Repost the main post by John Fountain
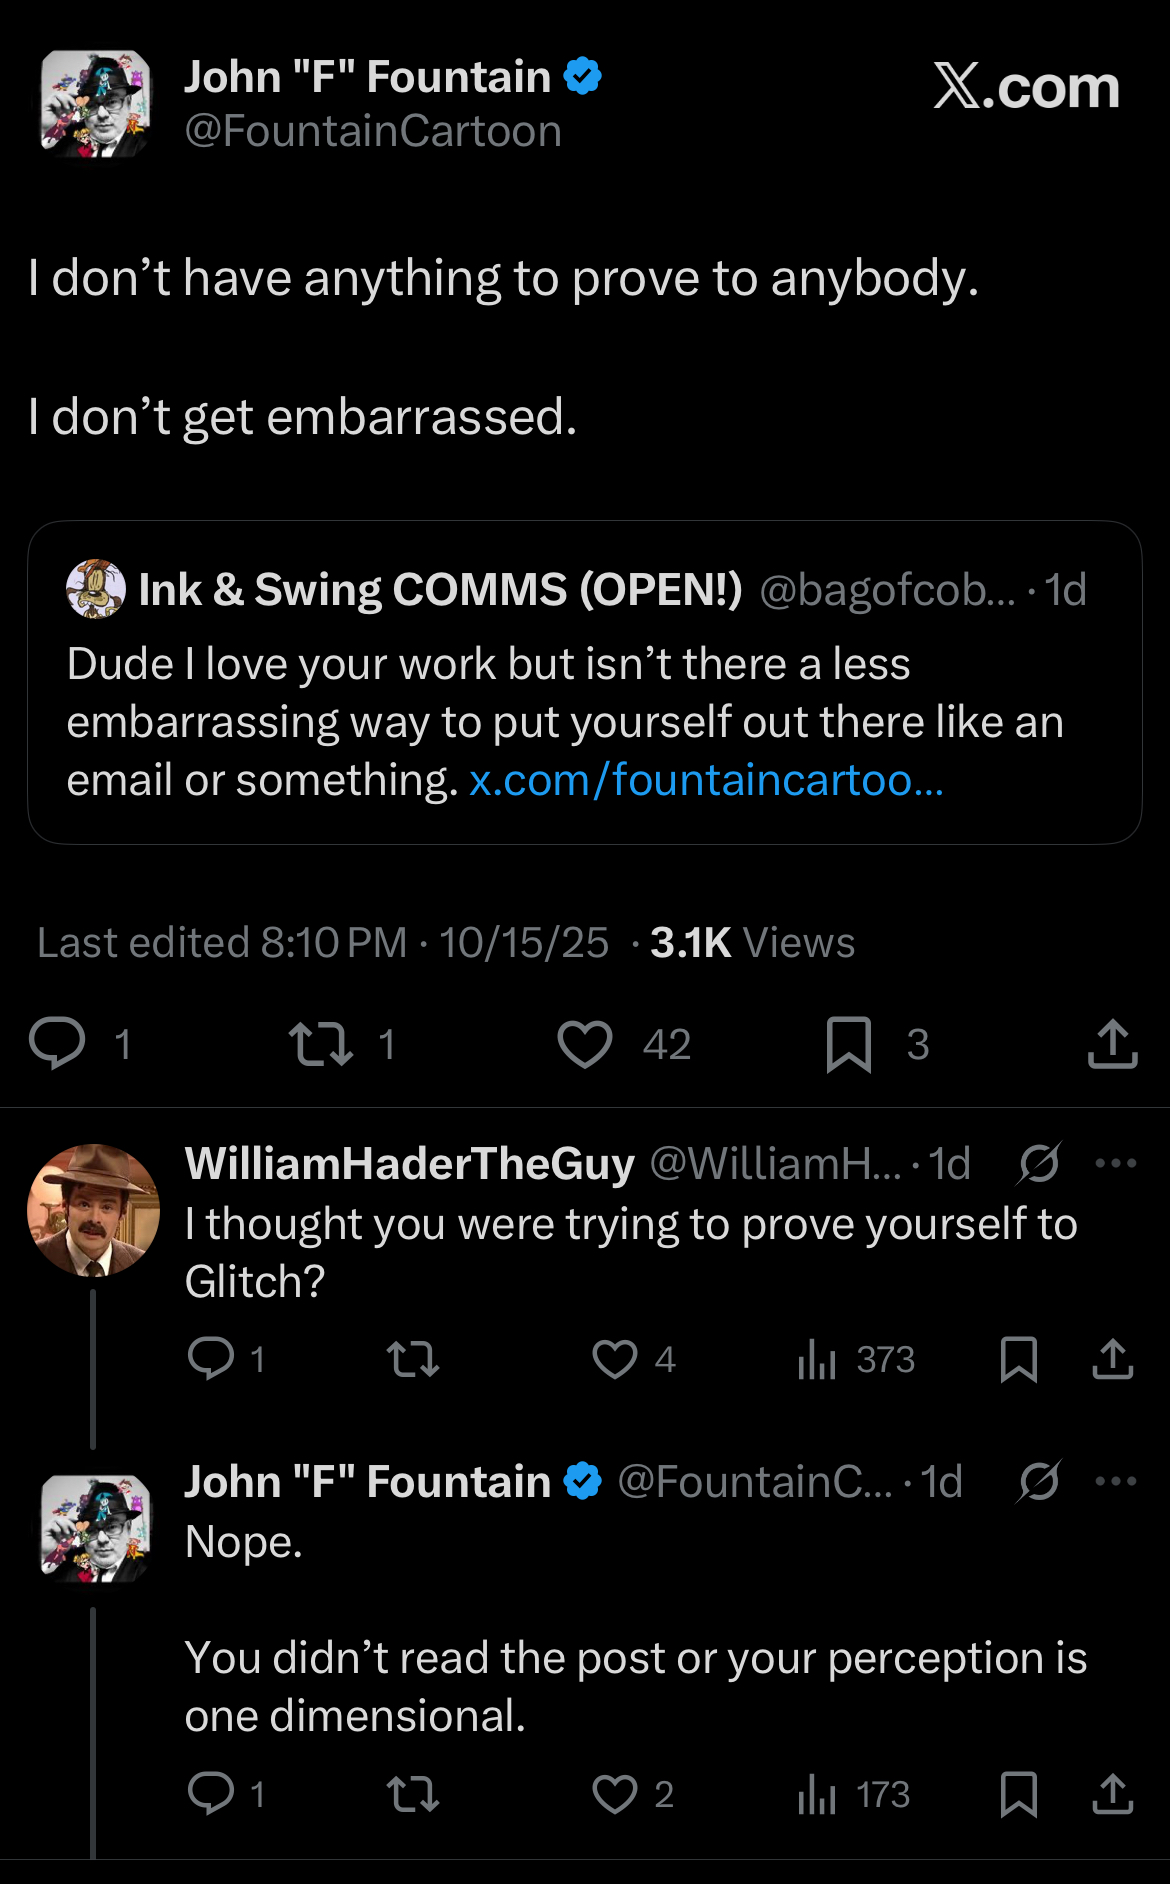 [x=321, y=1044]
